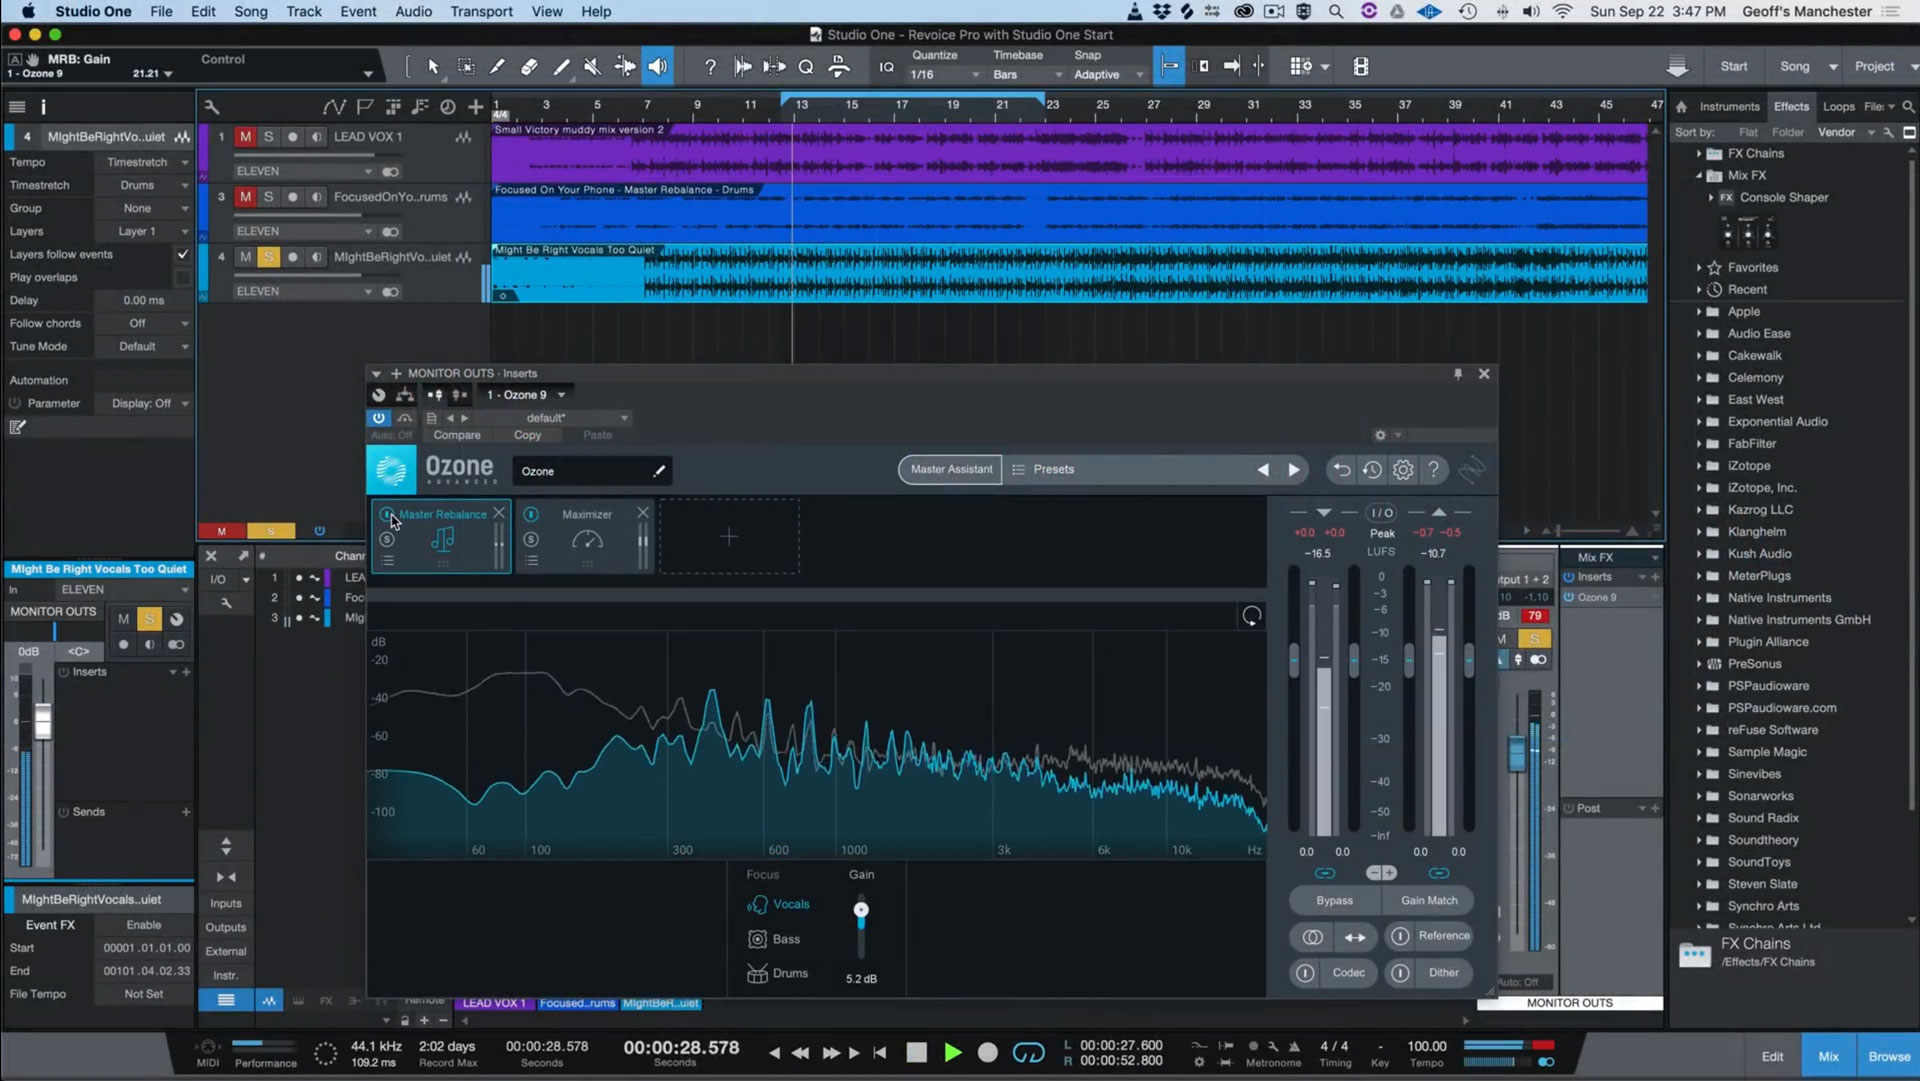Click the Master Assistant button in Ozone
This screenshot has height=1081, width=1920.
(949, 469)
